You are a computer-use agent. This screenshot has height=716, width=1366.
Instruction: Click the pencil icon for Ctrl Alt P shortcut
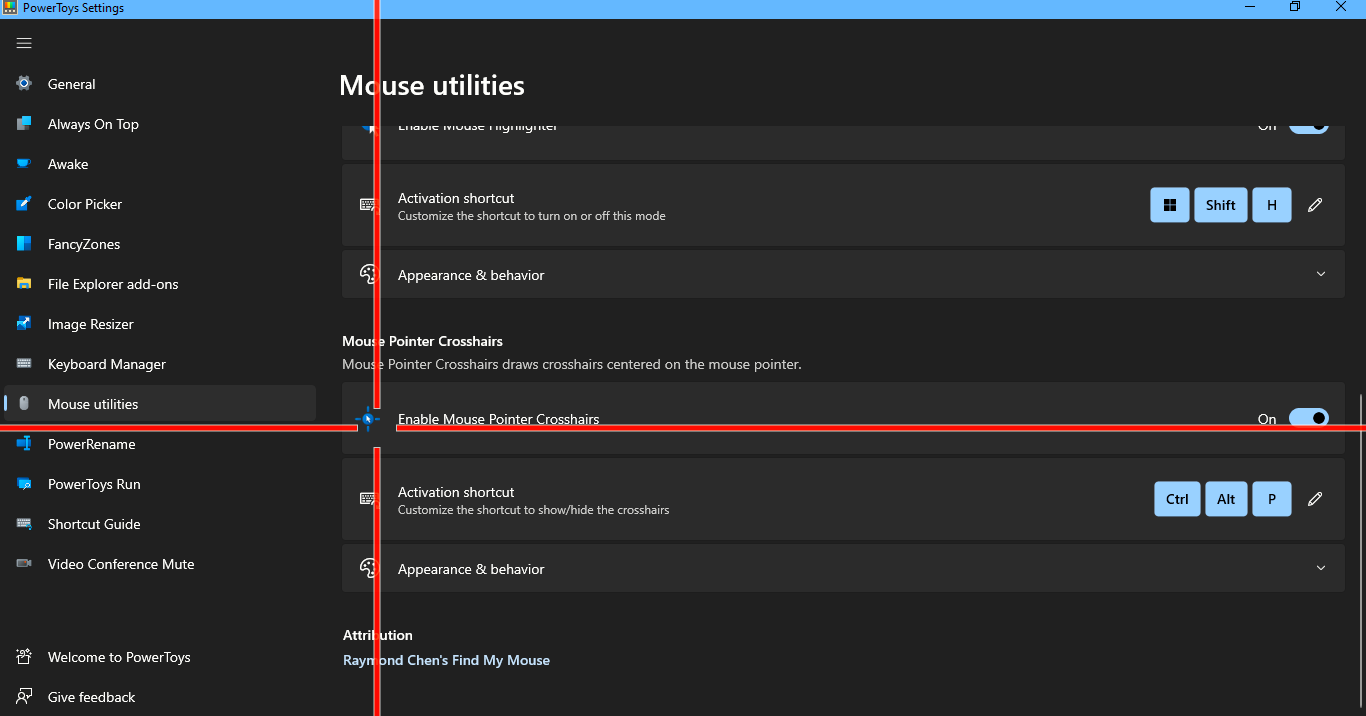[1315, 499]
